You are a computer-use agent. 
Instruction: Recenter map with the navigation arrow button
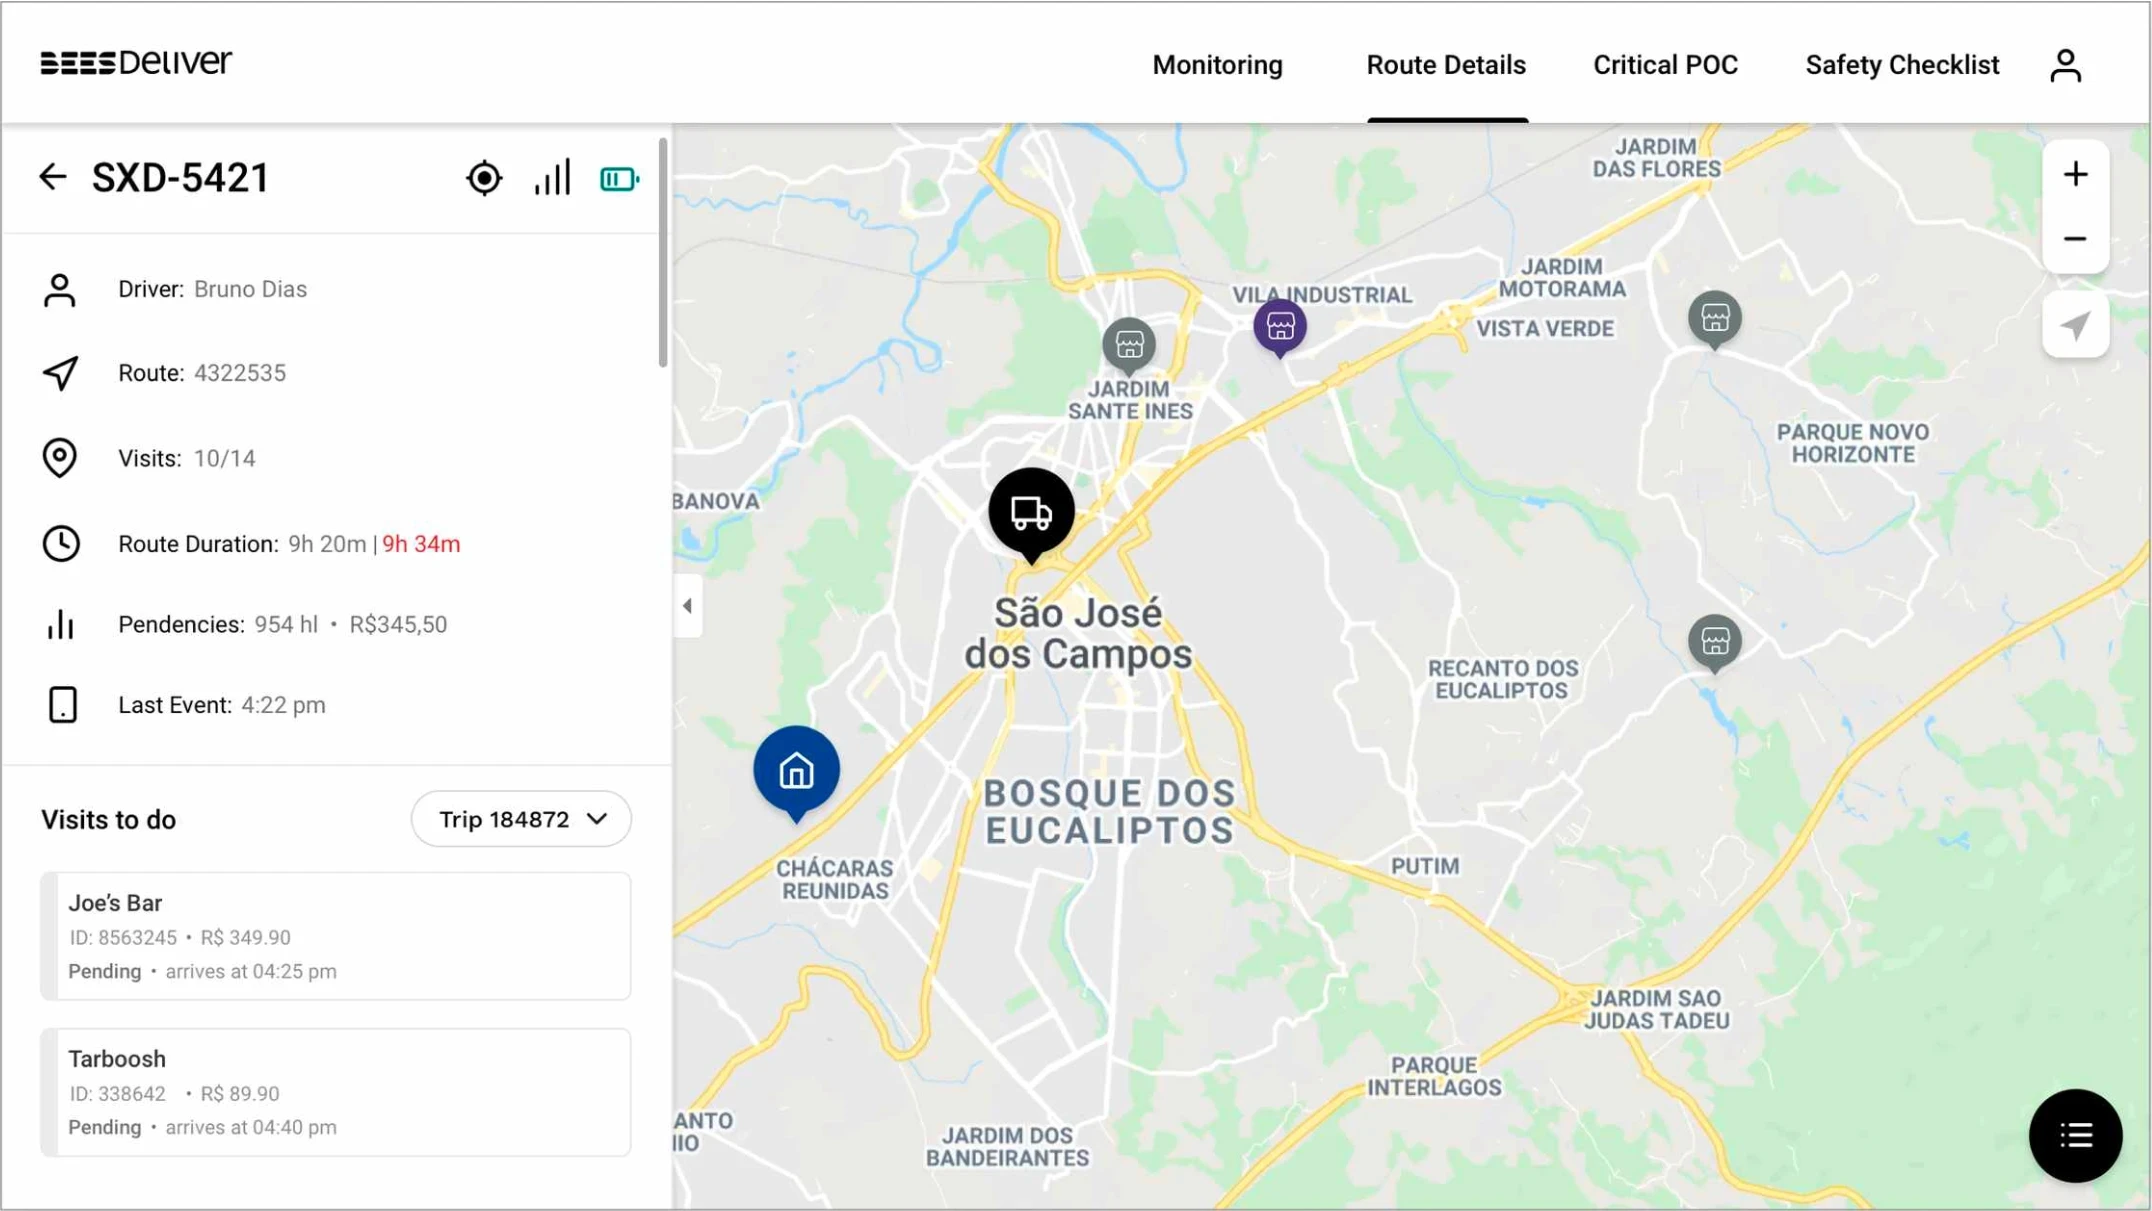[x=2075, y=325]
